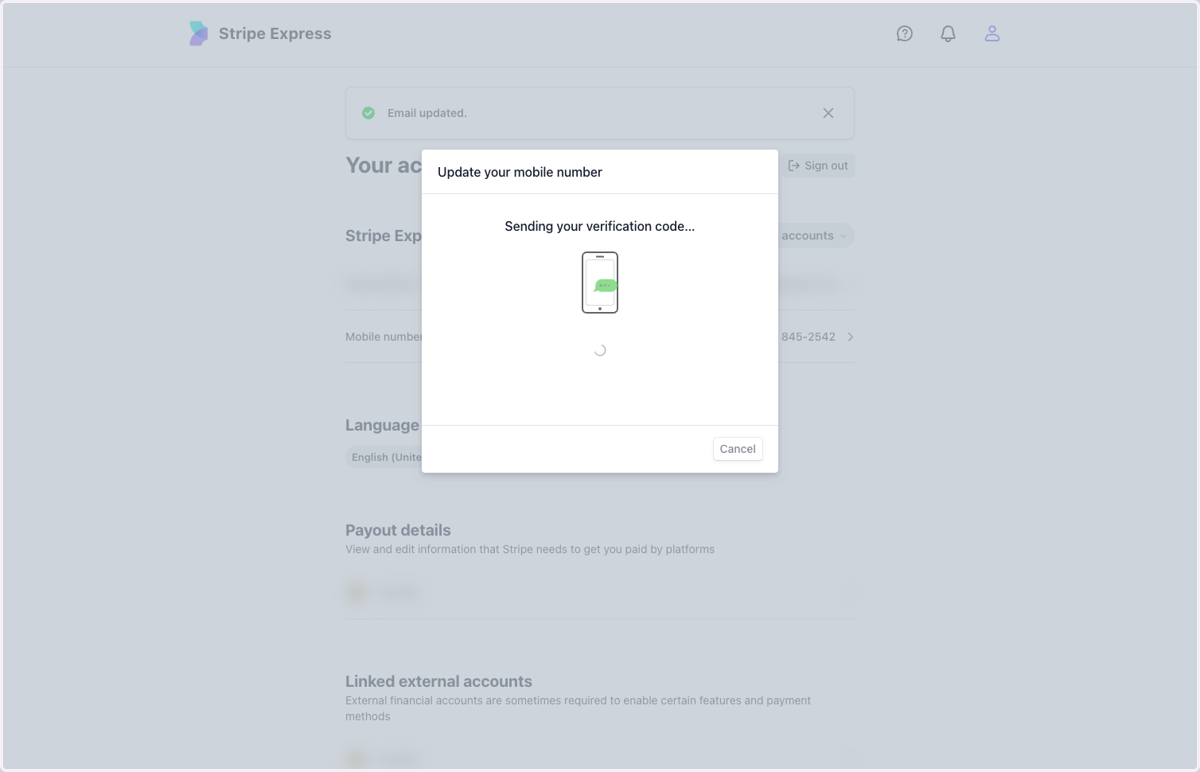Select the English language chip
Screen dimensions: 1200x772
click(384, 457)
